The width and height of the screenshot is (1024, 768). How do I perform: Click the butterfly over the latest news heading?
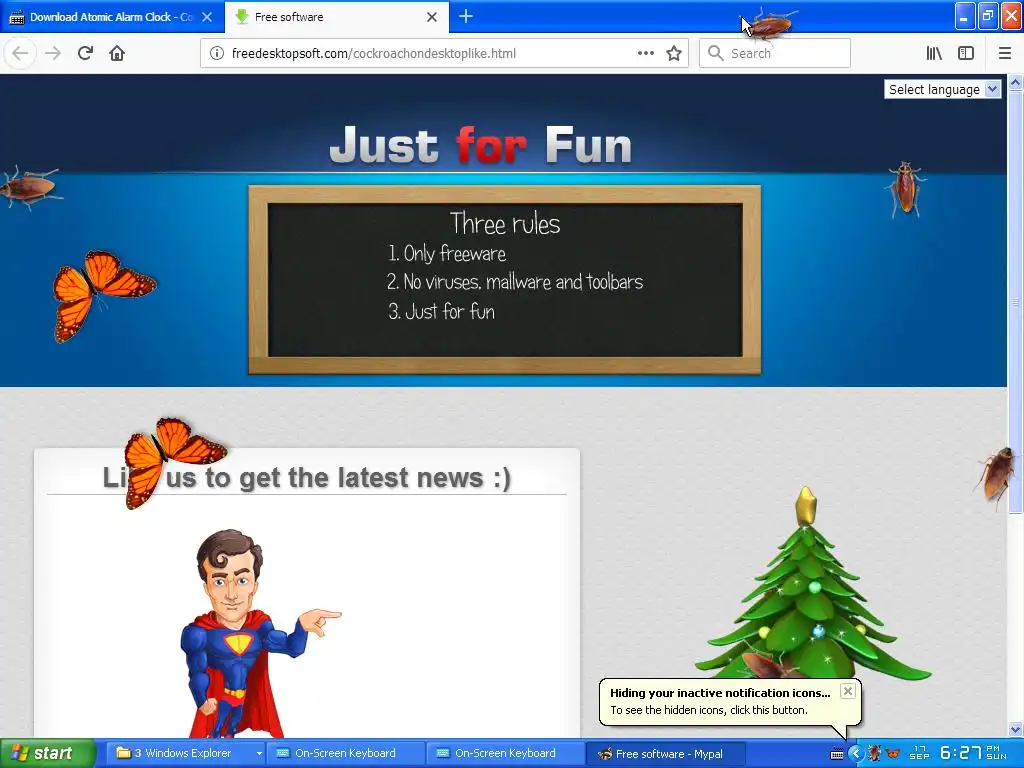[174, 462]
